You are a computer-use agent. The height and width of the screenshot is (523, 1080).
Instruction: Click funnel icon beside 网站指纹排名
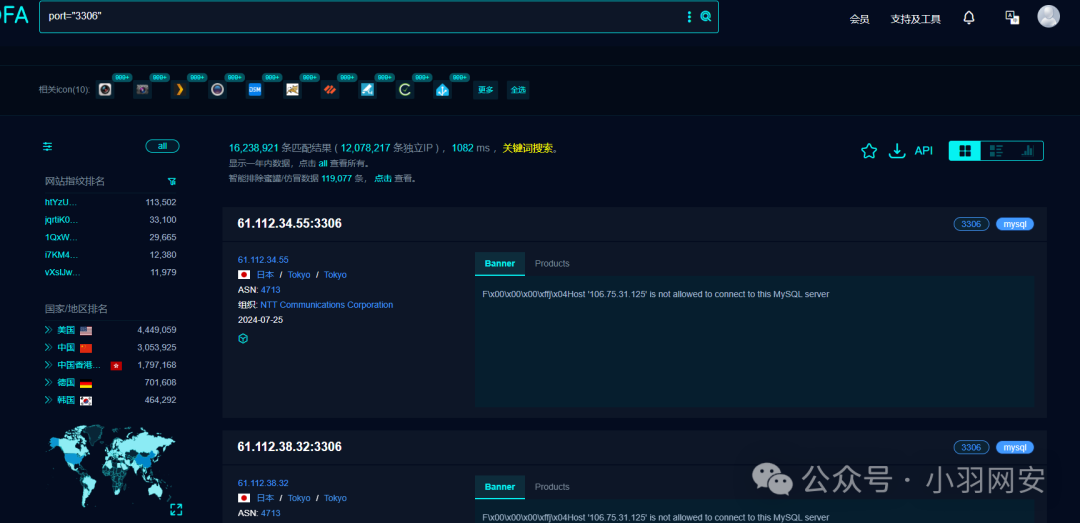tap(172, 181)
